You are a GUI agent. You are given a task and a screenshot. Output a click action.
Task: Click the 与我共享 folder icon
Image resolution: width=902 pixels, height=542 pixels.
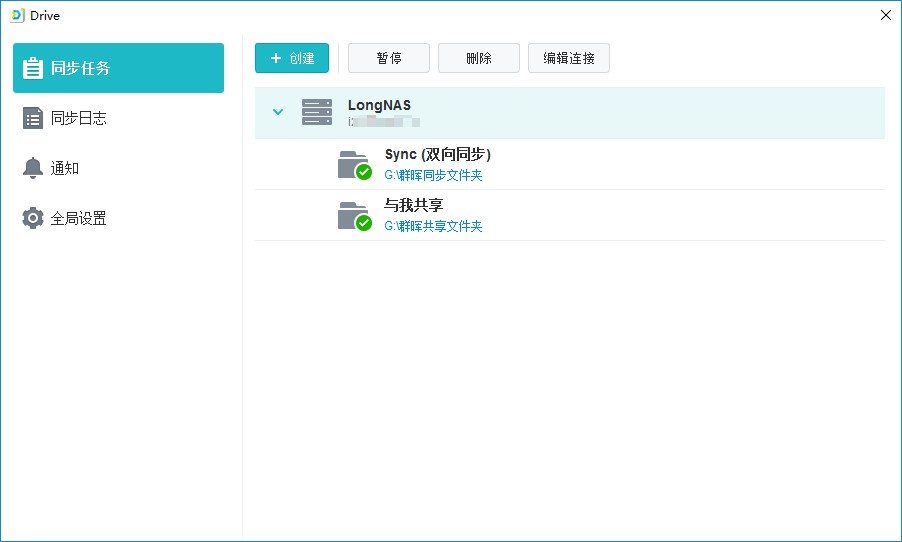pyautogui.click(x=354, y=215)
